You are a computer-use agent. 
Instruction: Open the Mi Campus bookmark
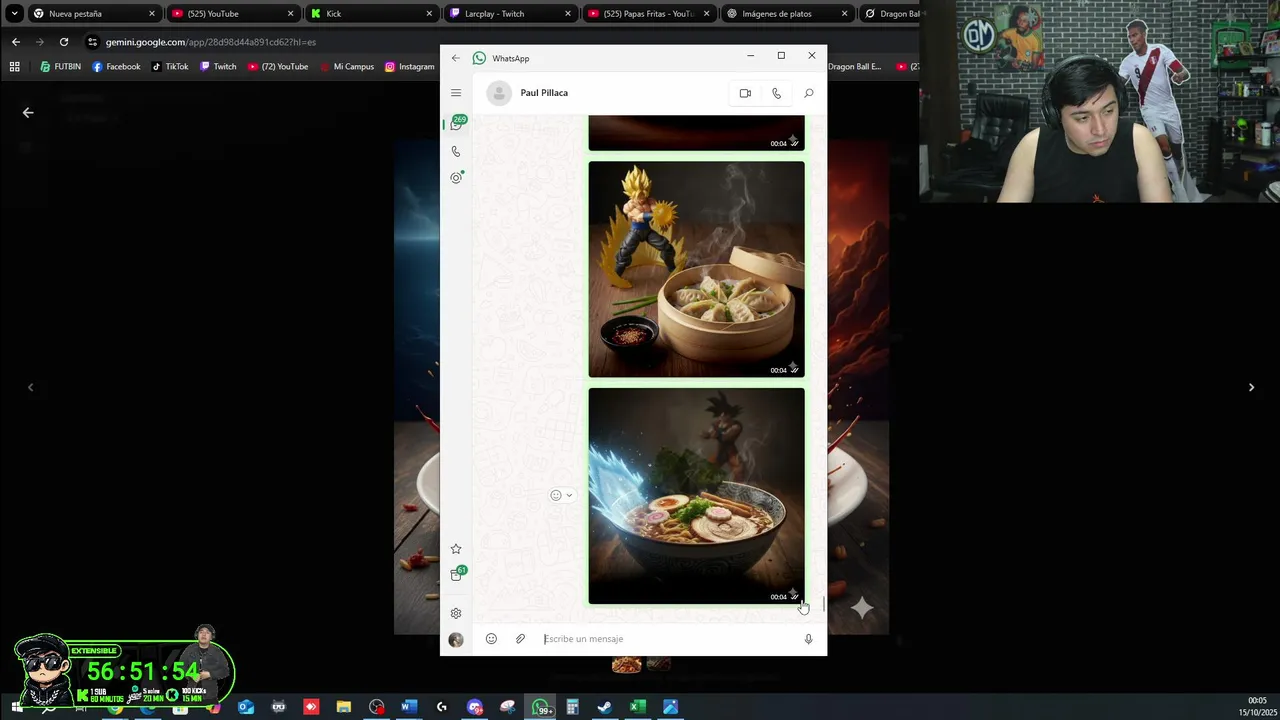click(x=346, y=67)
